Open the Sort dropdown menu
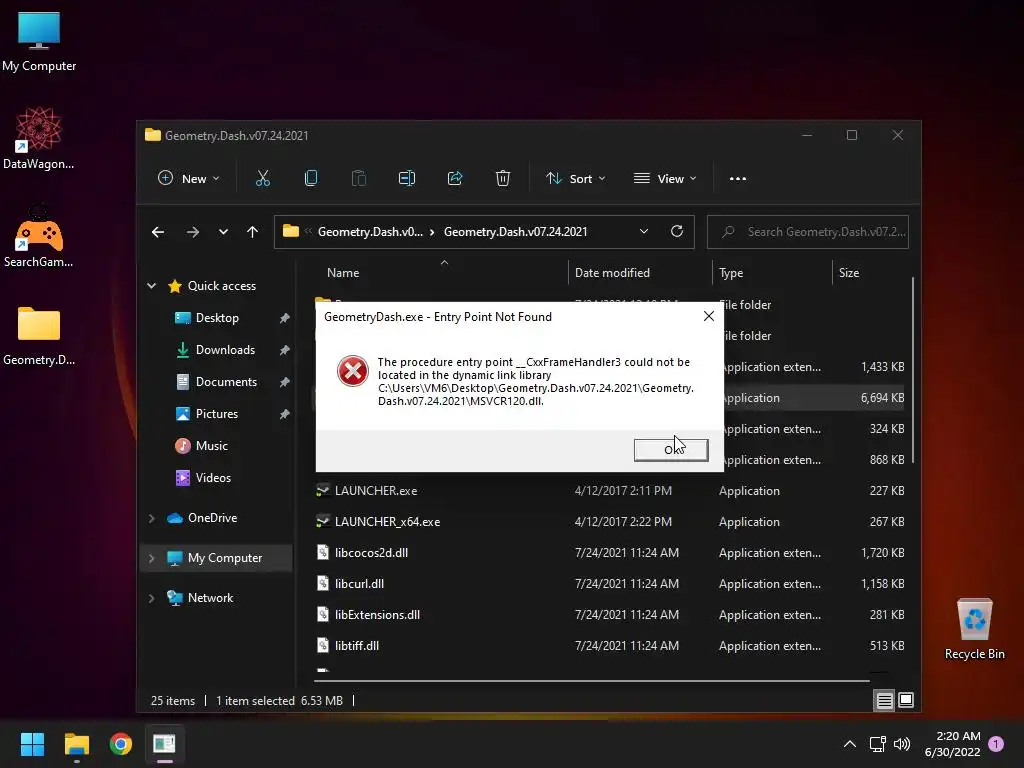This screenshot has height=768, width=1024. [x=576, y=178]
